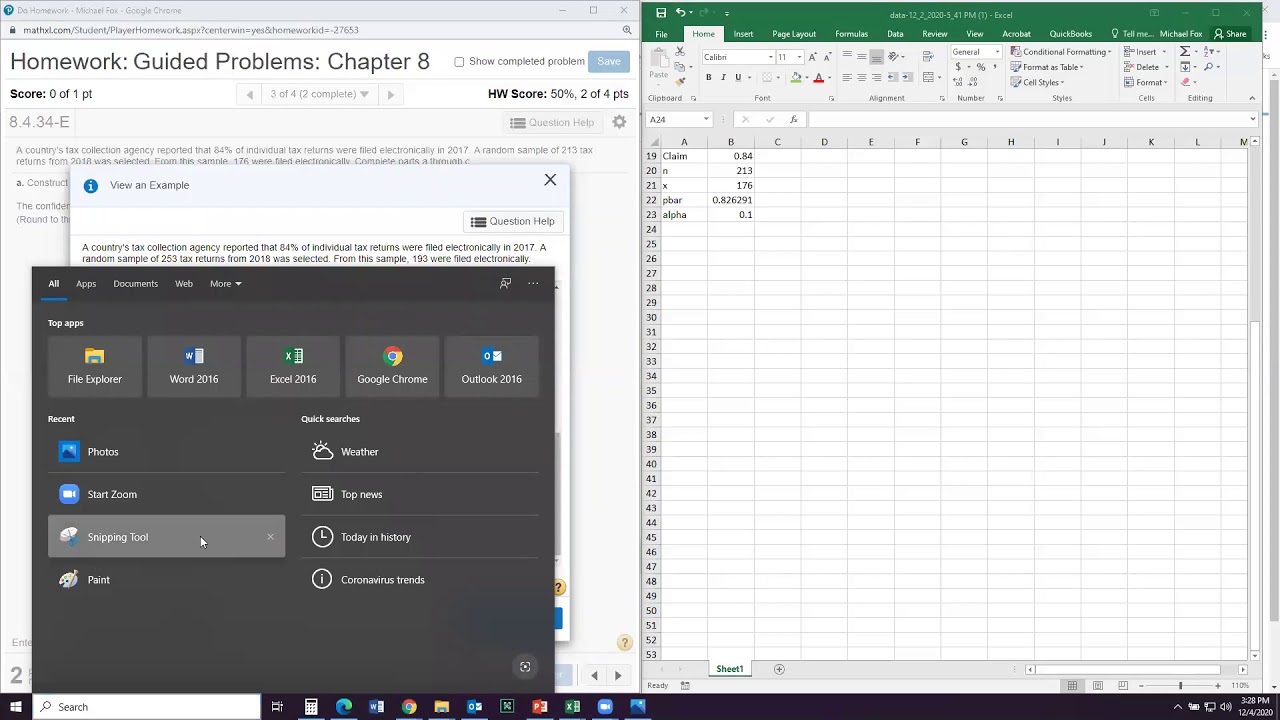The height and width of the screenshot is (720, 1280).
Task: Open the Number Format General dropdown
Action: (996, 52)
